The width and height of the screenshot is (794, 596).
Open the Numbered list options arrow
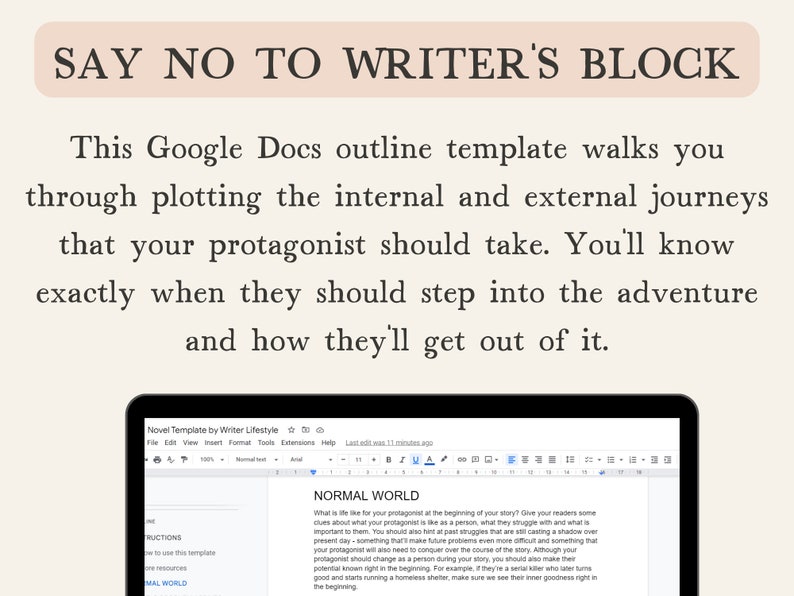click(x=643, y=460)
